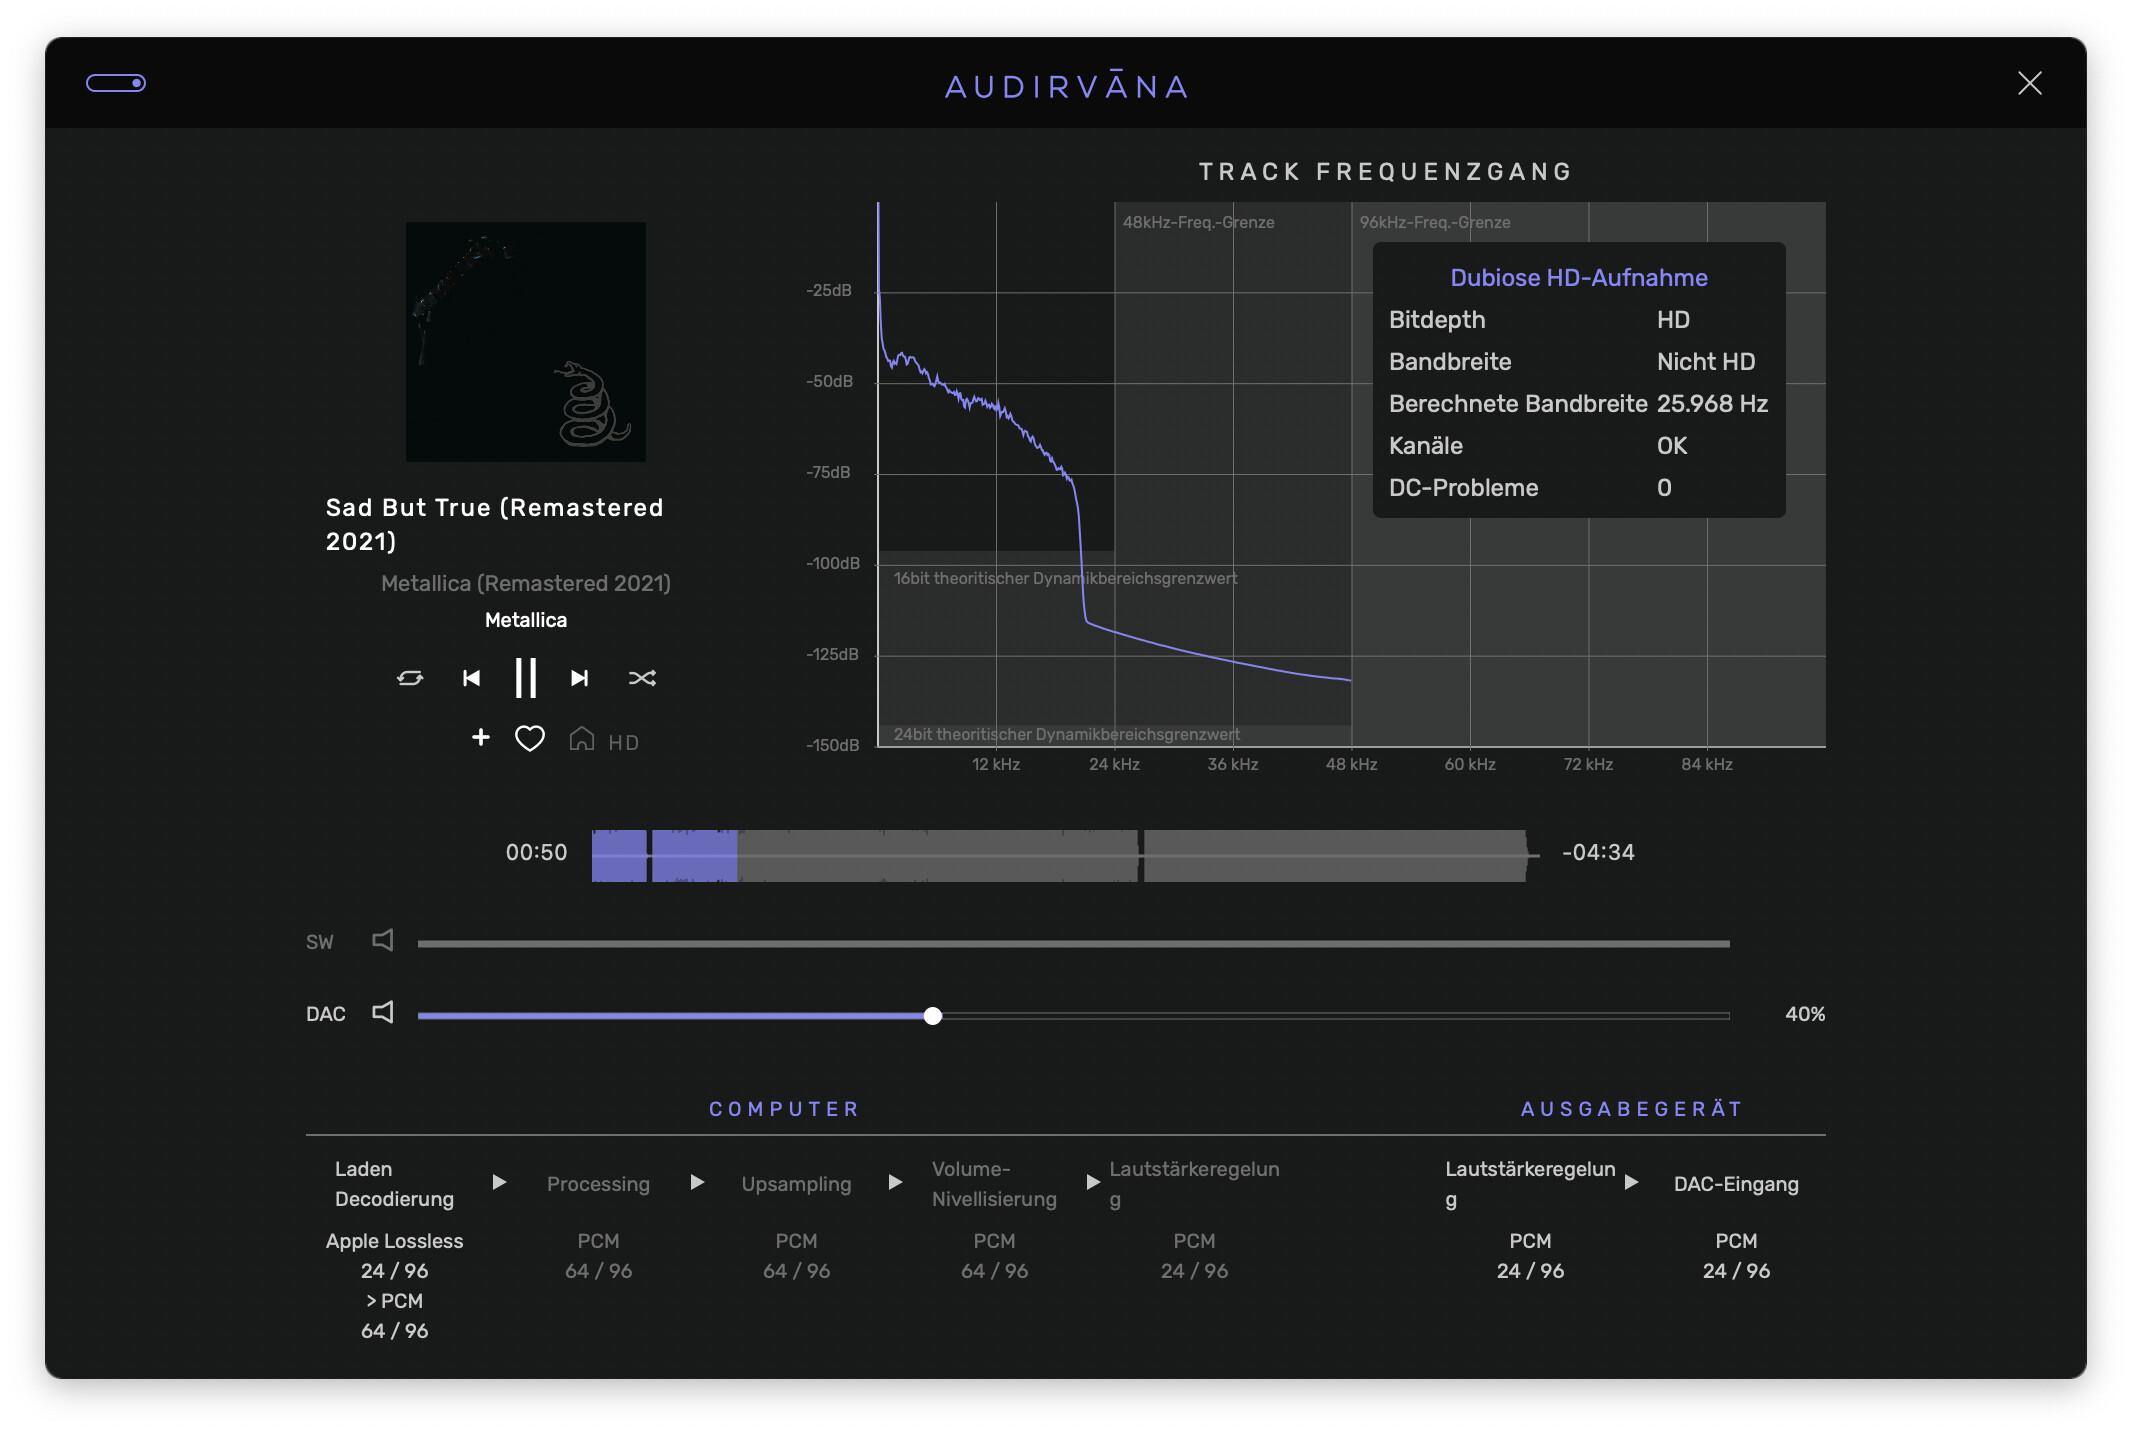
Task: Mute the SW volume speaker icon
Action: click(x=383, y=940)
